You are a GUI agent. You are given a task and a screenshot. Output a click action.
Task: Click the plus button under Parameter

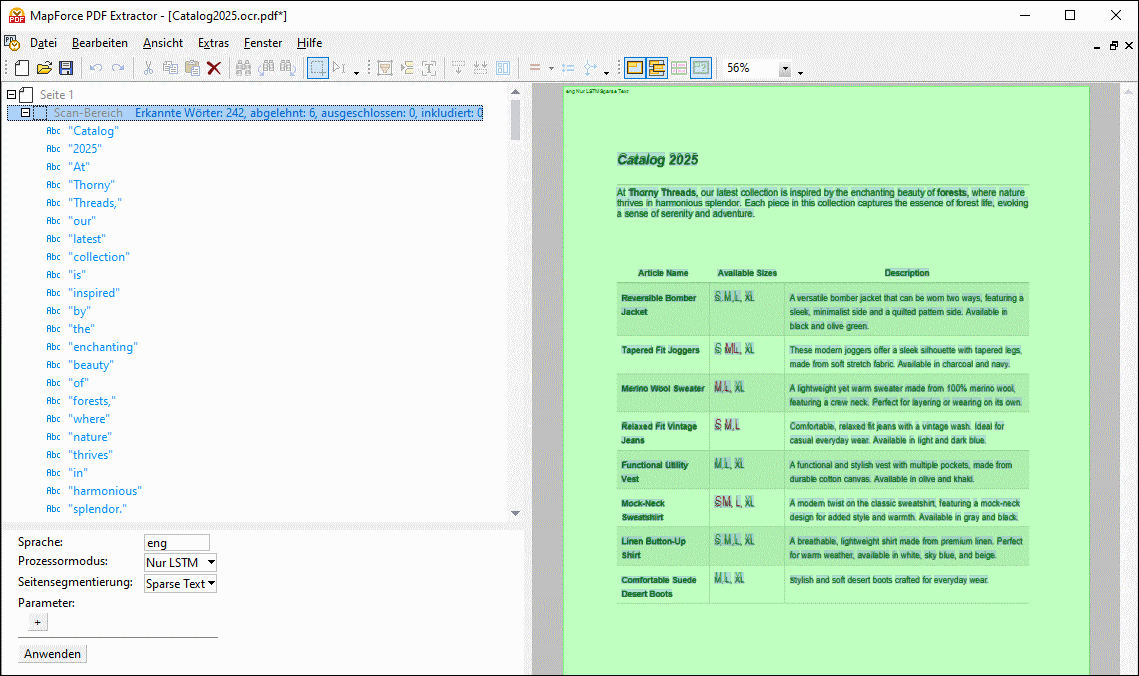click(37, 622)
